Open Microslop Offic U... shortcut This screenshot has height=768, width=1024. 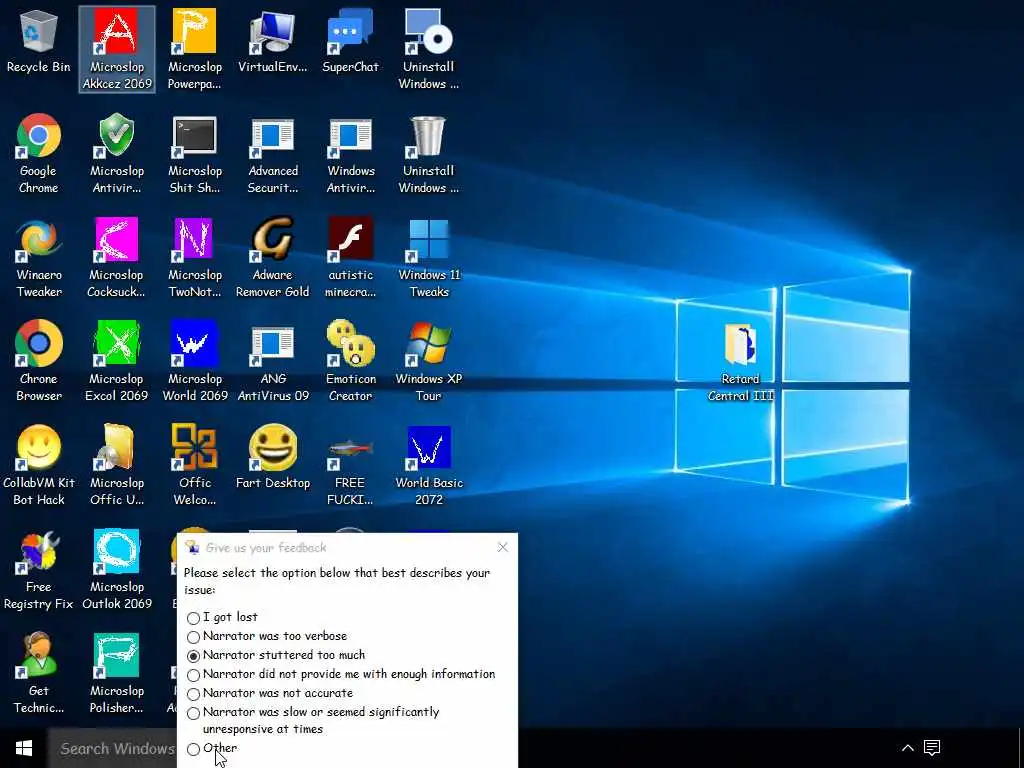tap(117, 466)
